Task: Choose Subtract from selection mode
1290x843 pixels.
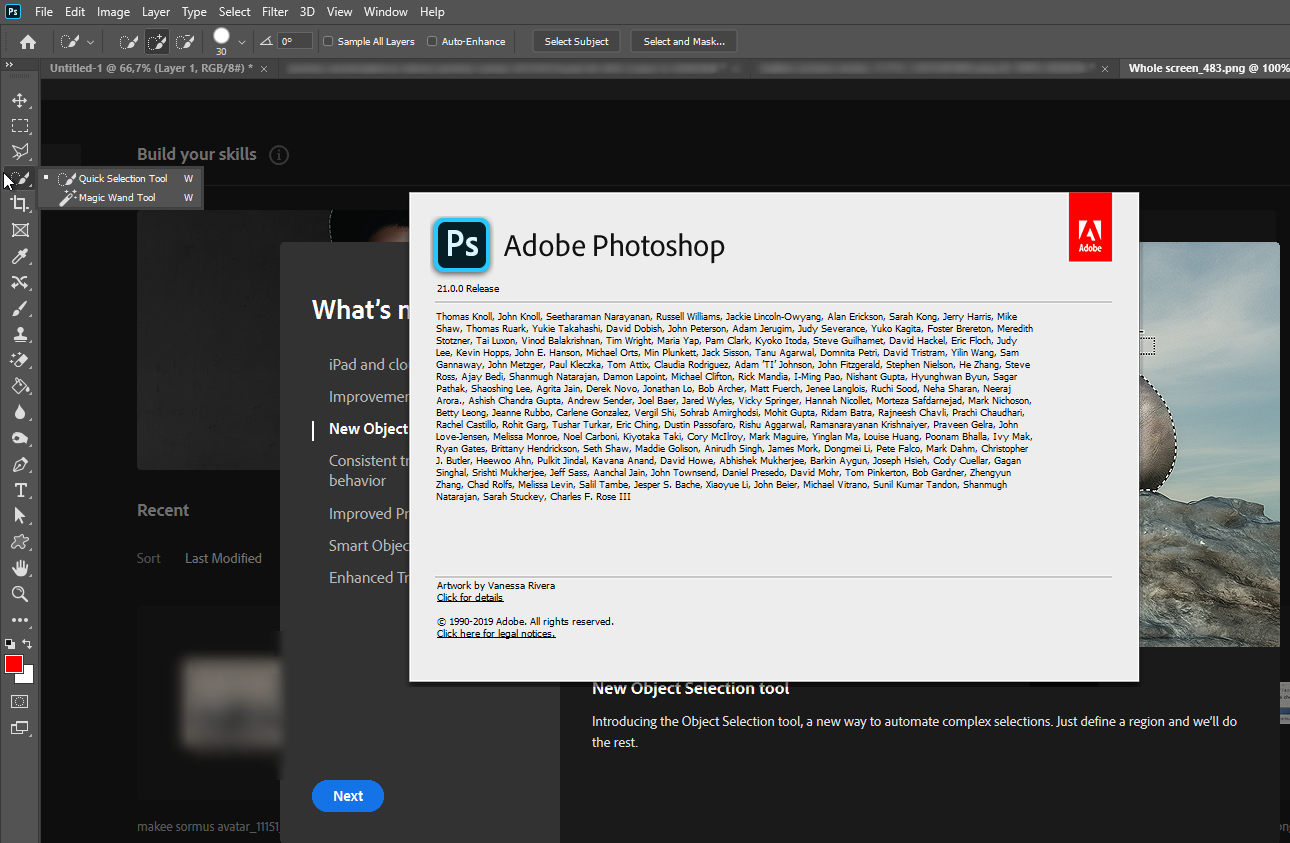Action: (184, 42)
